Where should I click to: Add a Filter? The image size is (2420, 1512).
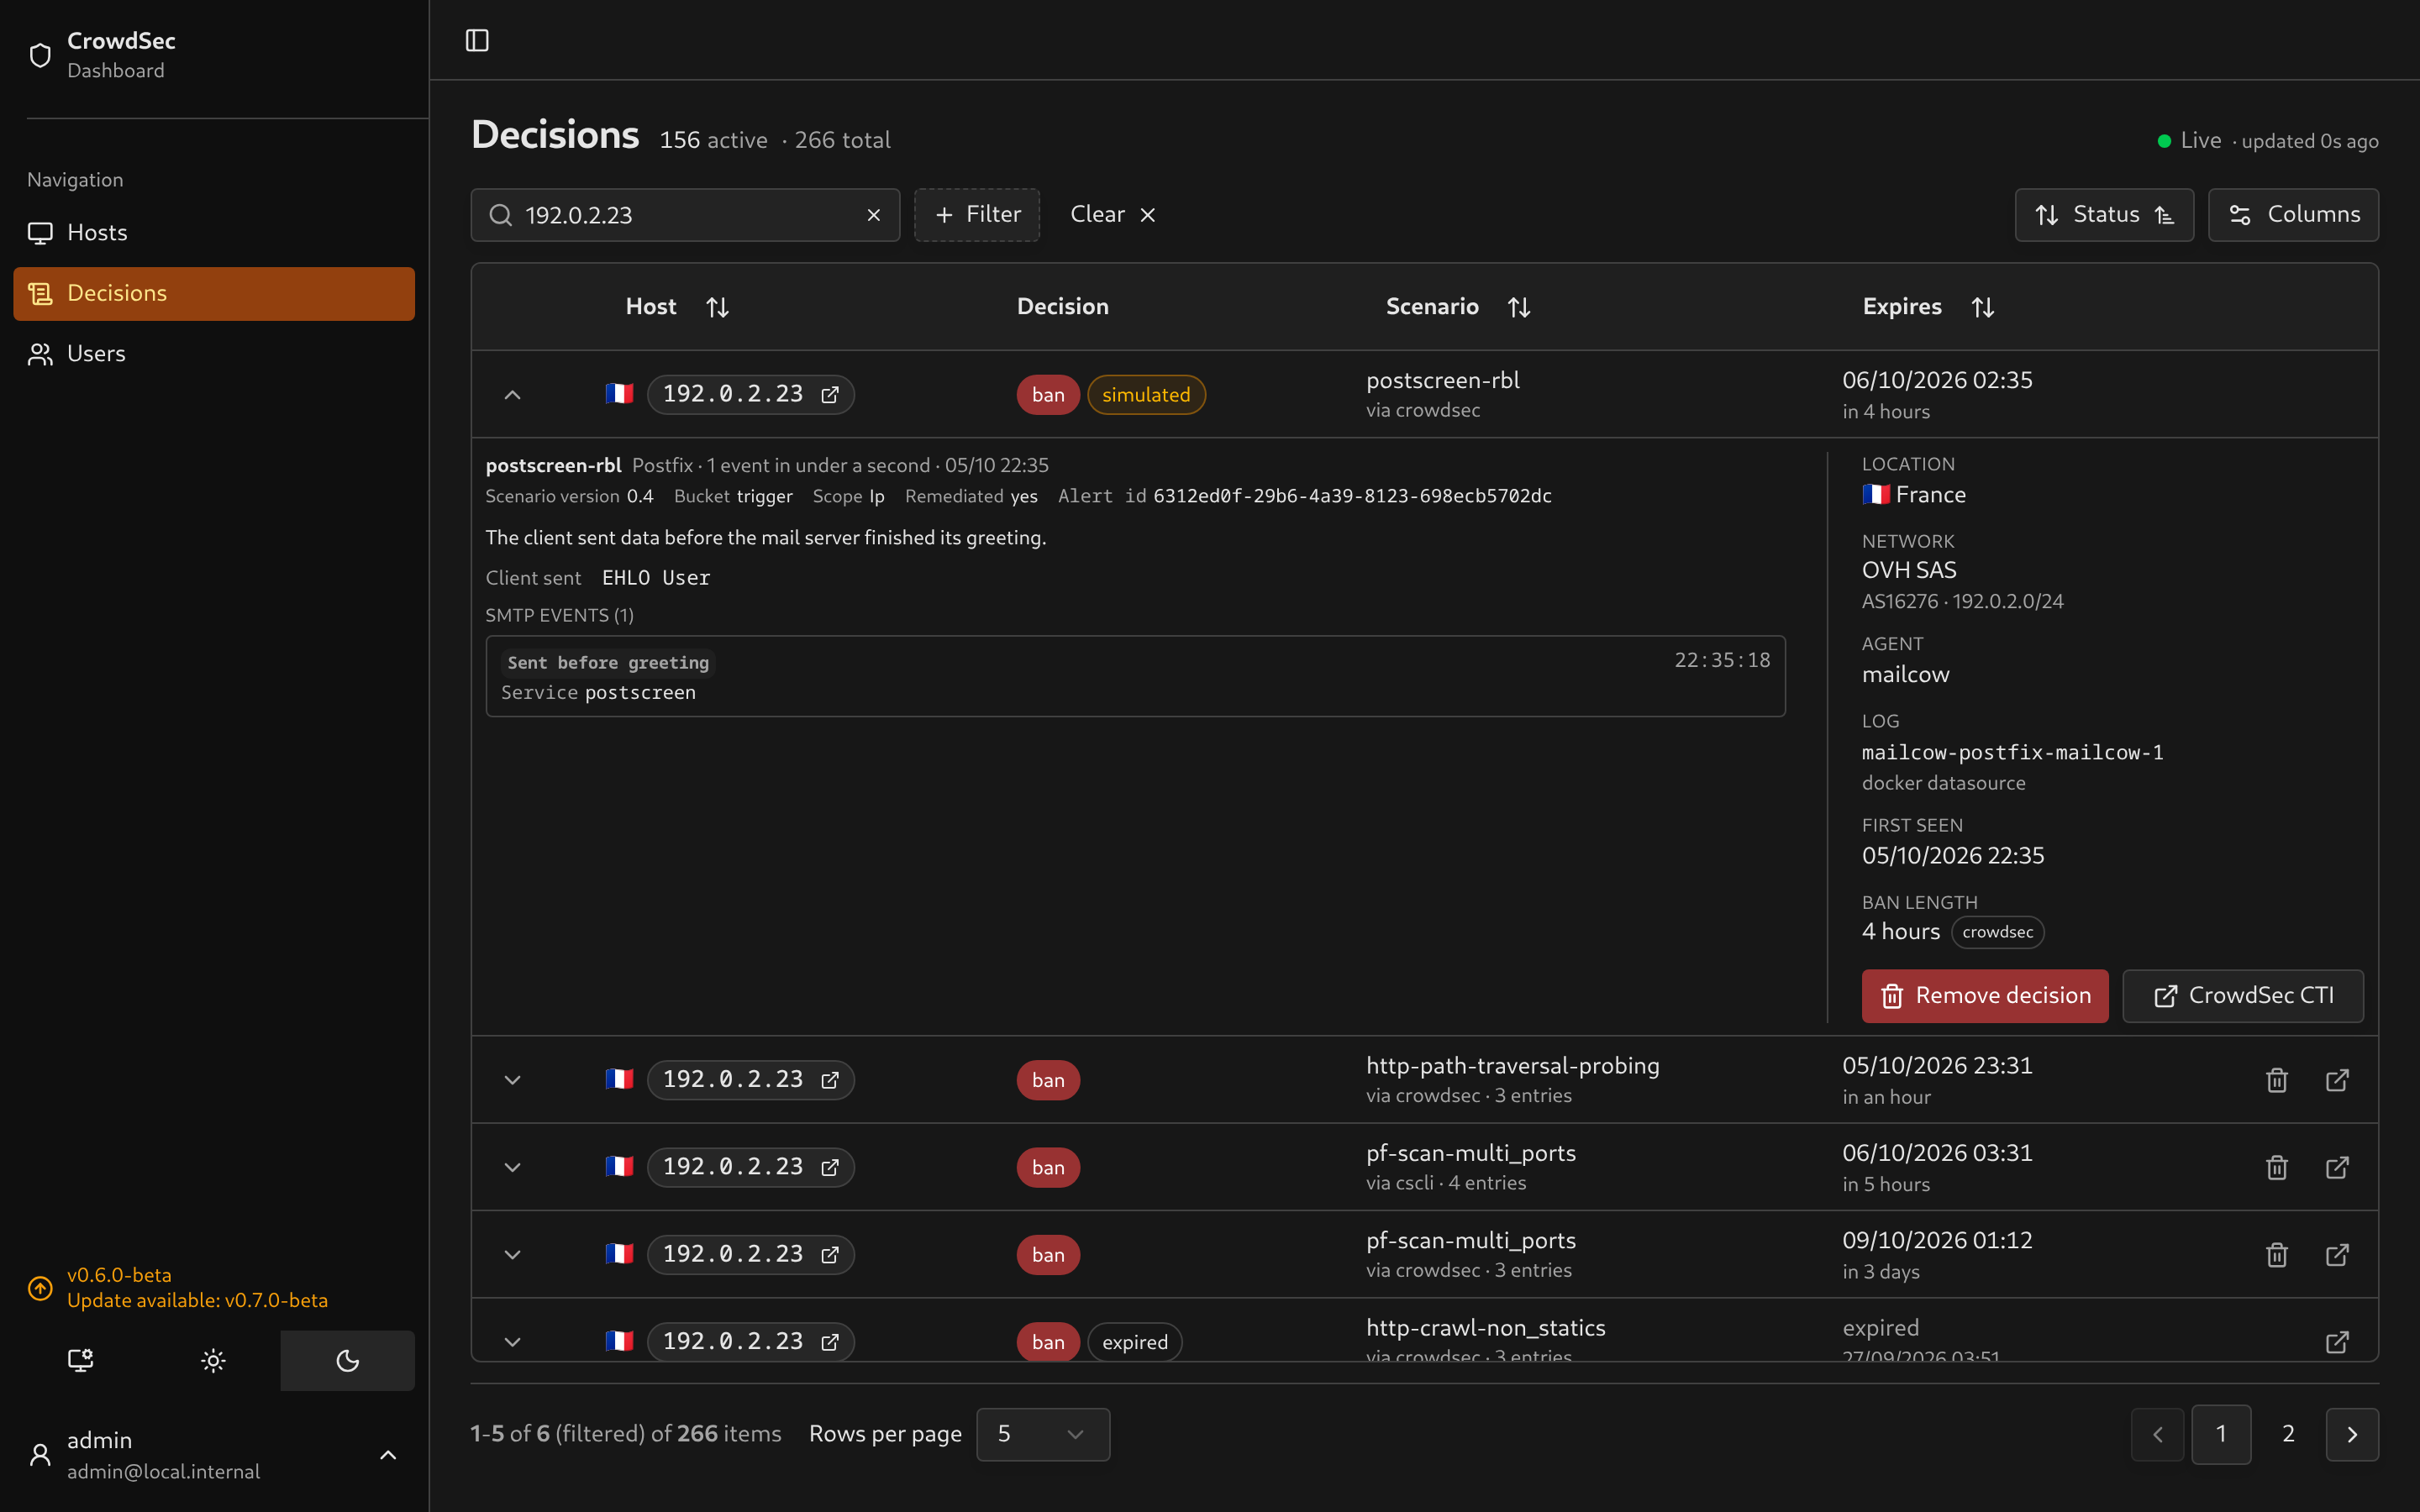[x=977, y=214]
